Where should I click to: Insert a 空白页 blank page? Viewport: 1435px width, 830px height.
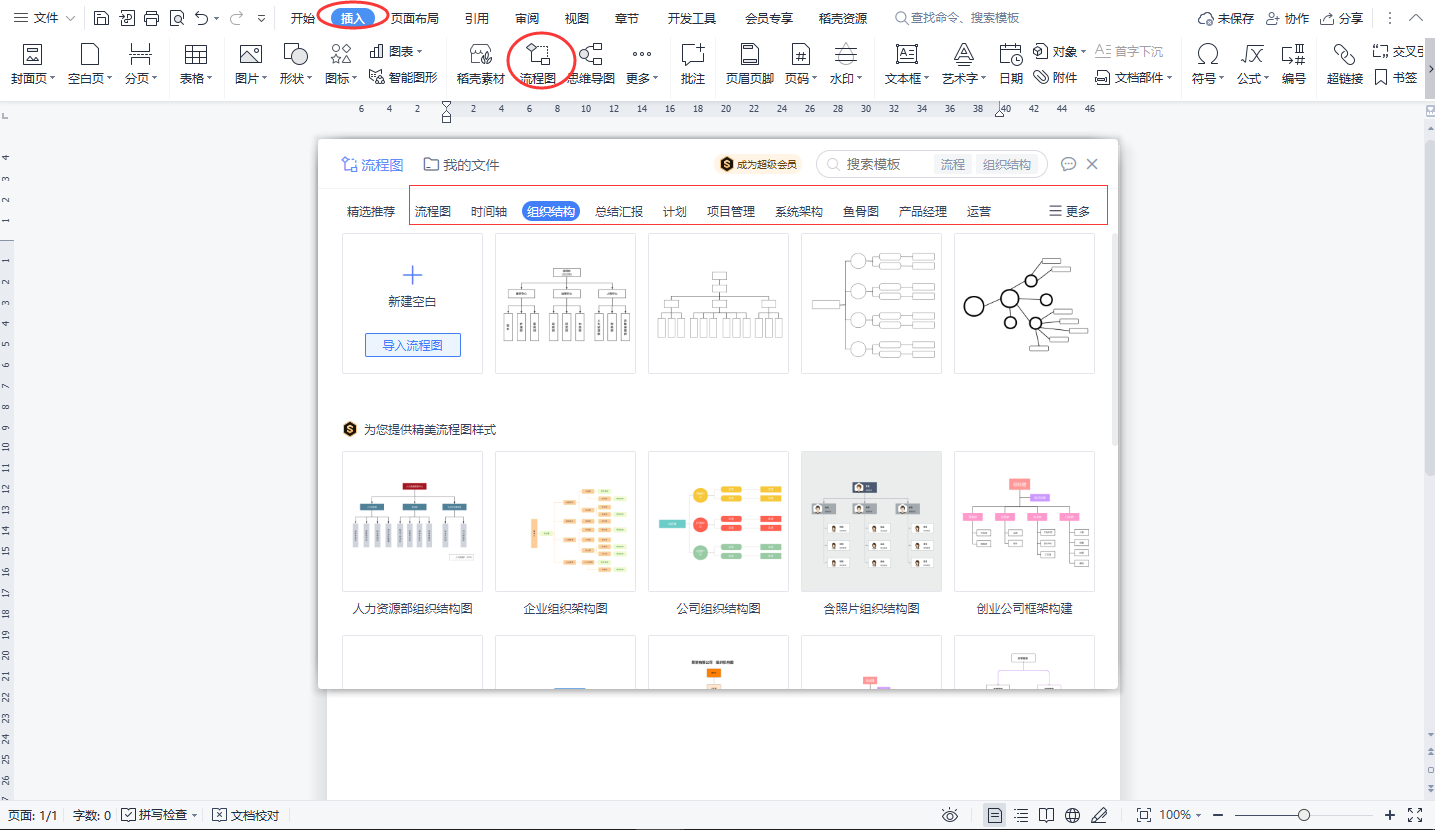[90, 65]
